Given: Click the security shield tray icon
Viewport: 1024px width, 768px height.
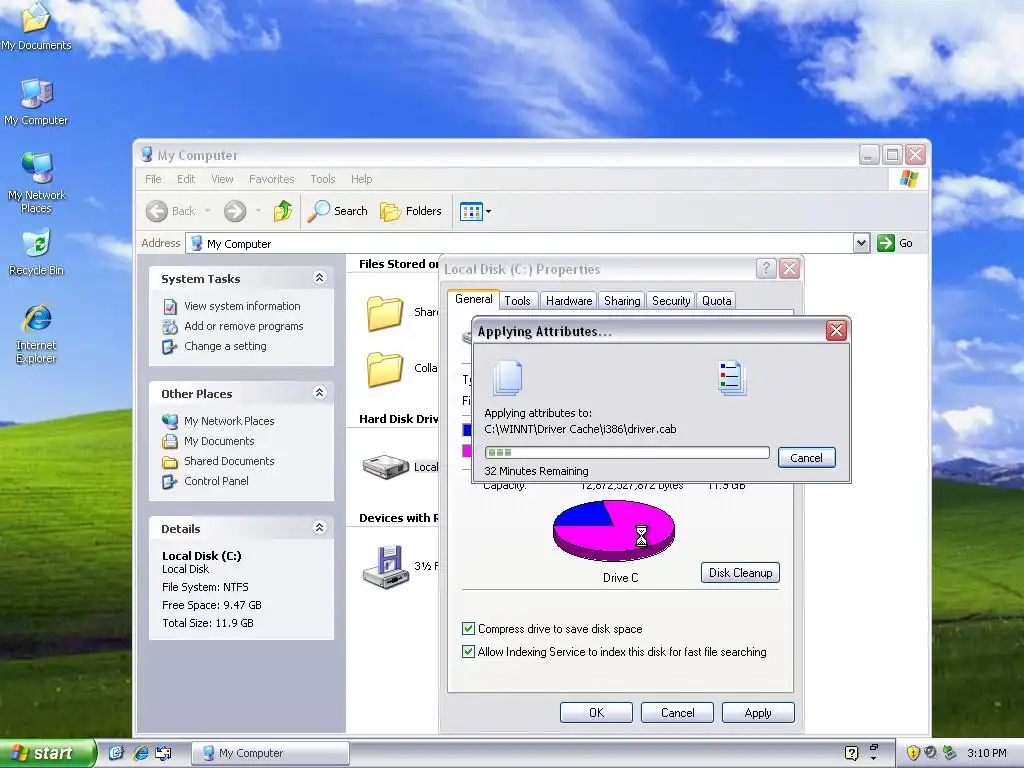Looking at the screenshot, I should coord(913,753).
